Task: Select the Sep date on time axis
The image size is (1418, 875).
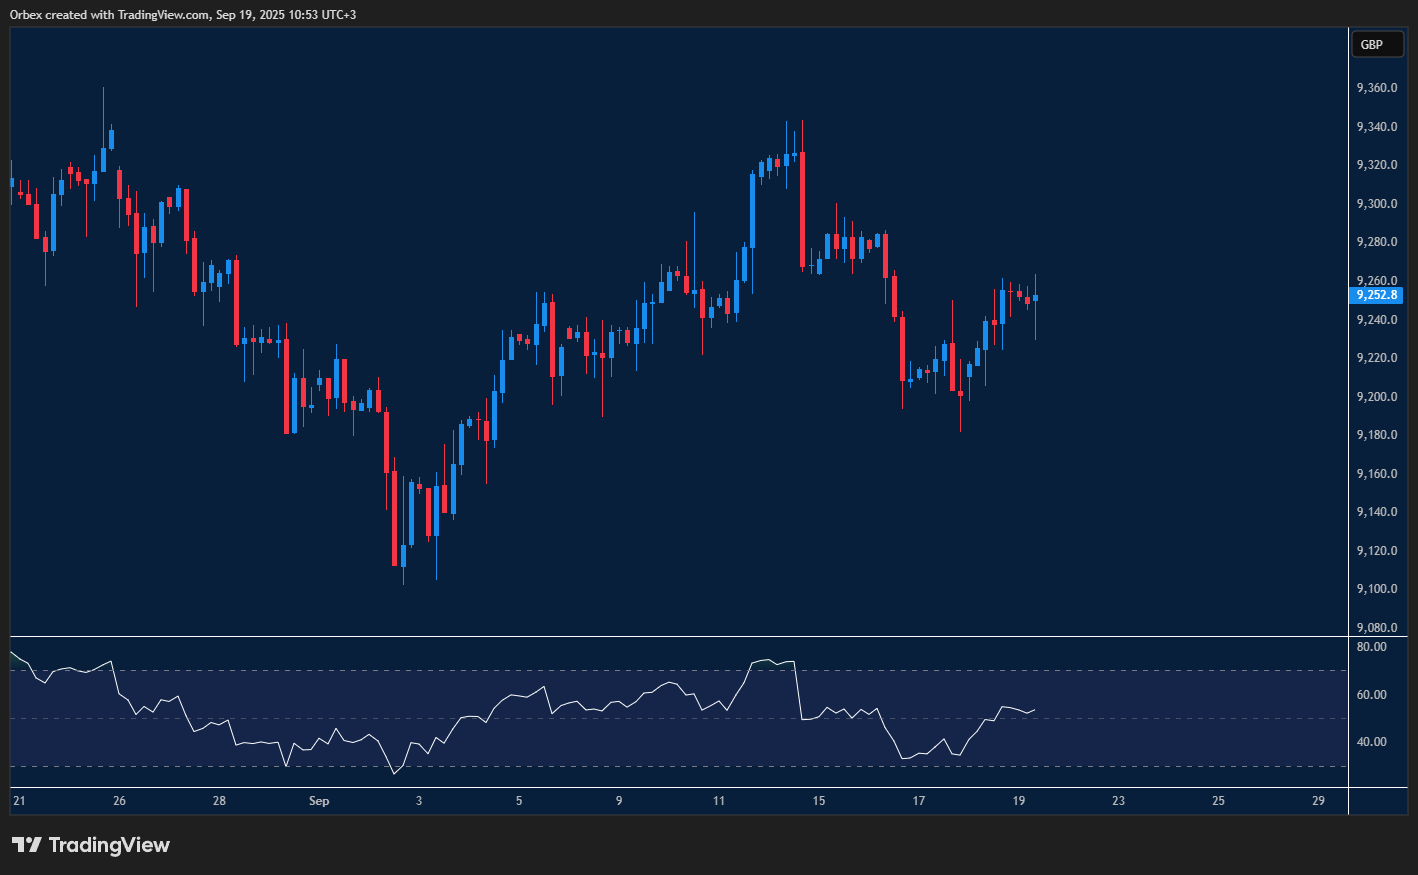Action: pyautogui.click(x=319, y=801)
